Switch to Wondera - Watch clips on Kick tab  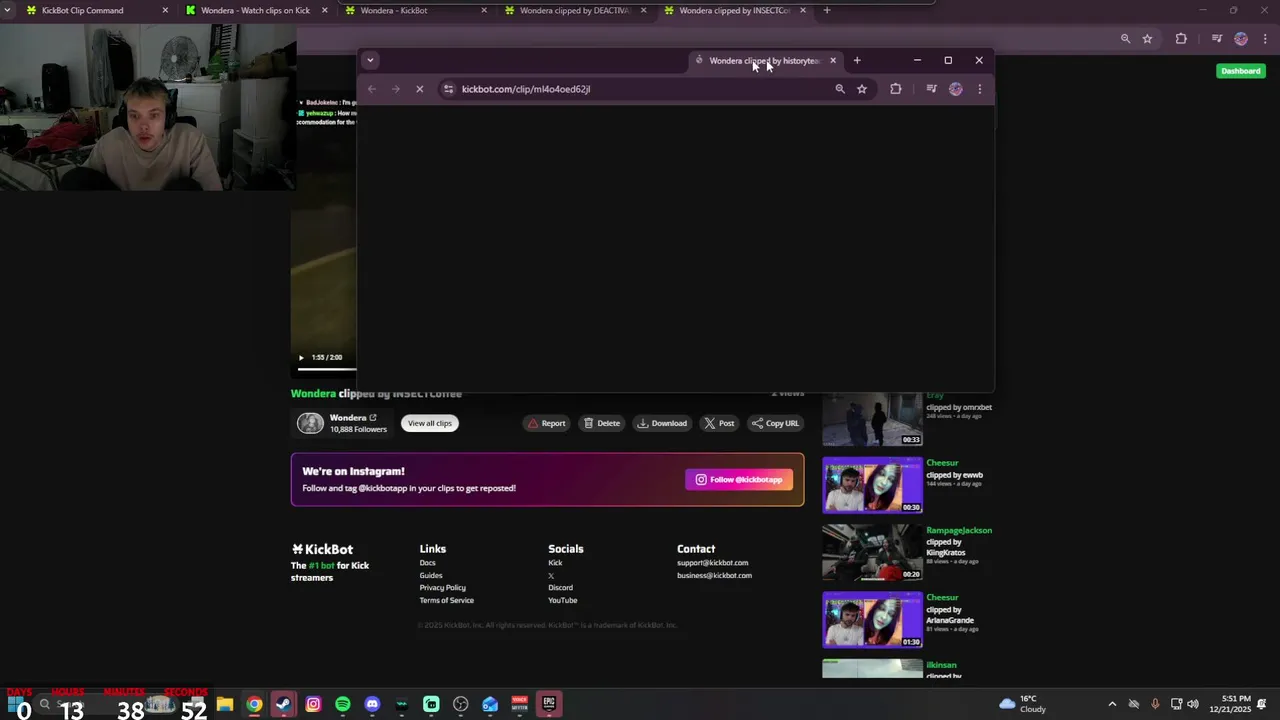[256, 10]
